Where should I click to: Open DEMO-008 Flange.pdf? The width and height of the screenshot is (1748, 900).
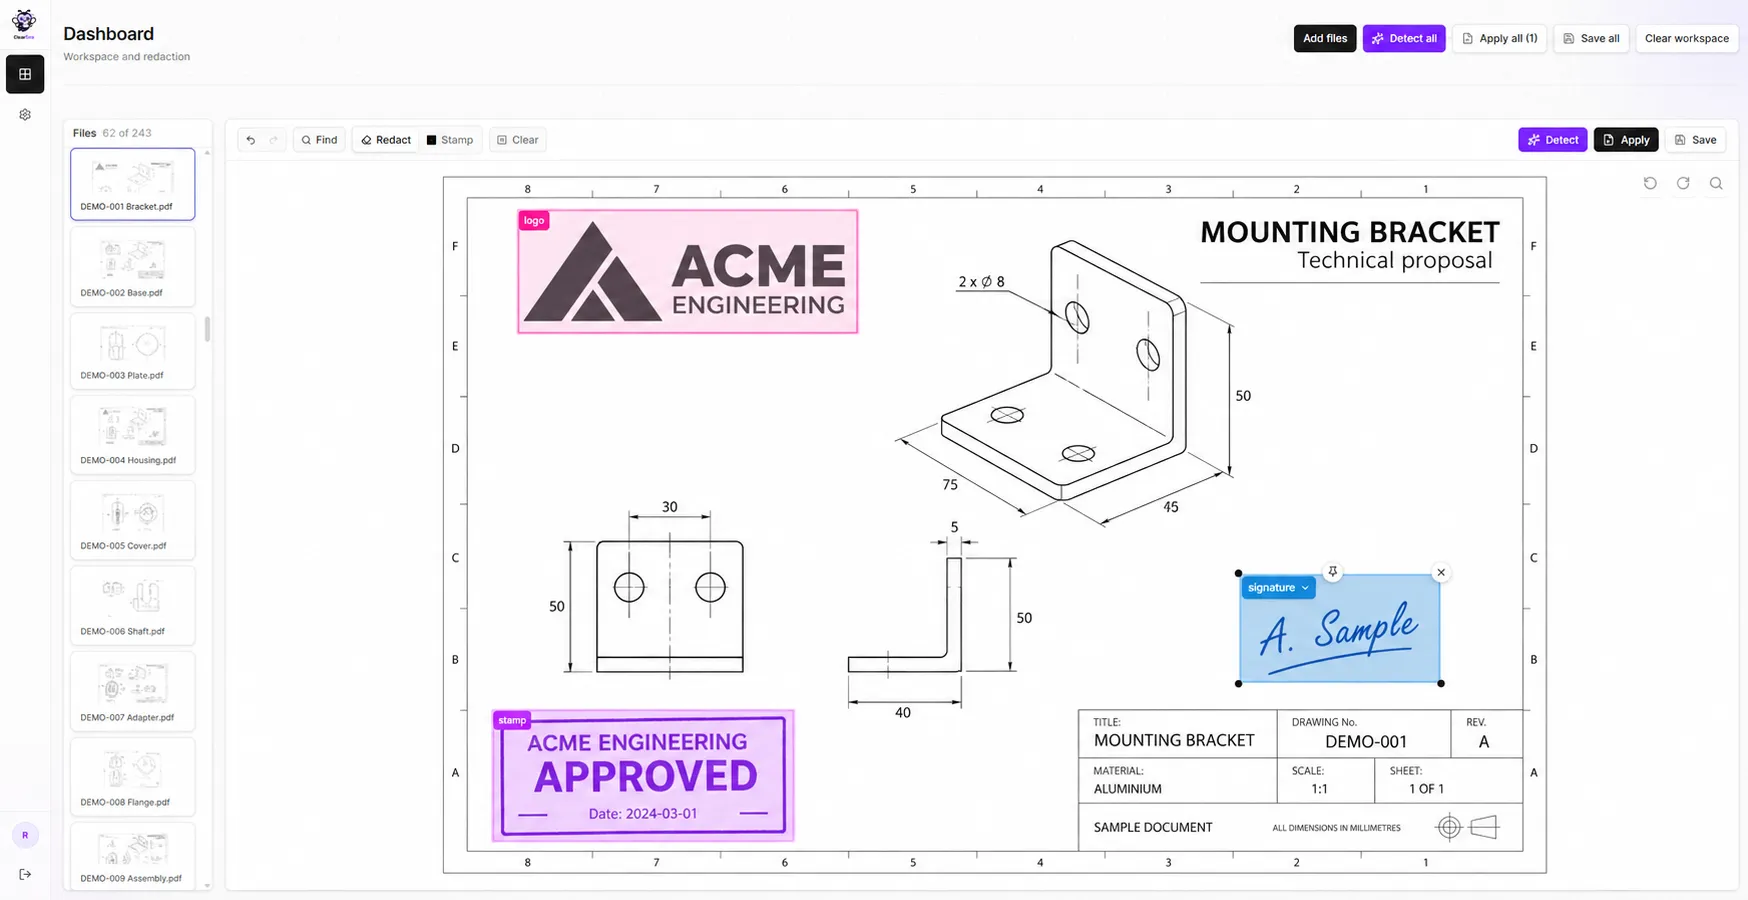(x=133, y=777)
